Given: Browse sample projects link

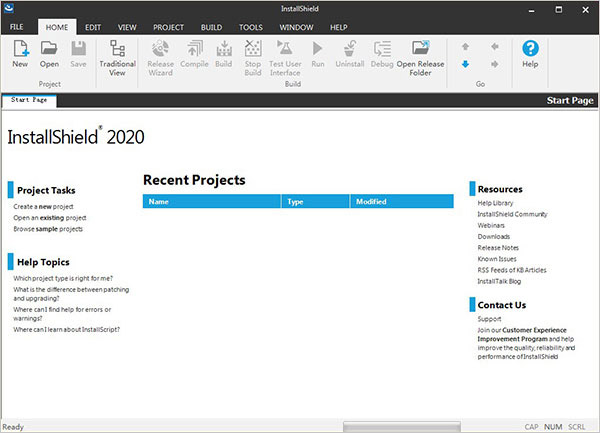Looking at the screenshot, I should tap(48, 229).
